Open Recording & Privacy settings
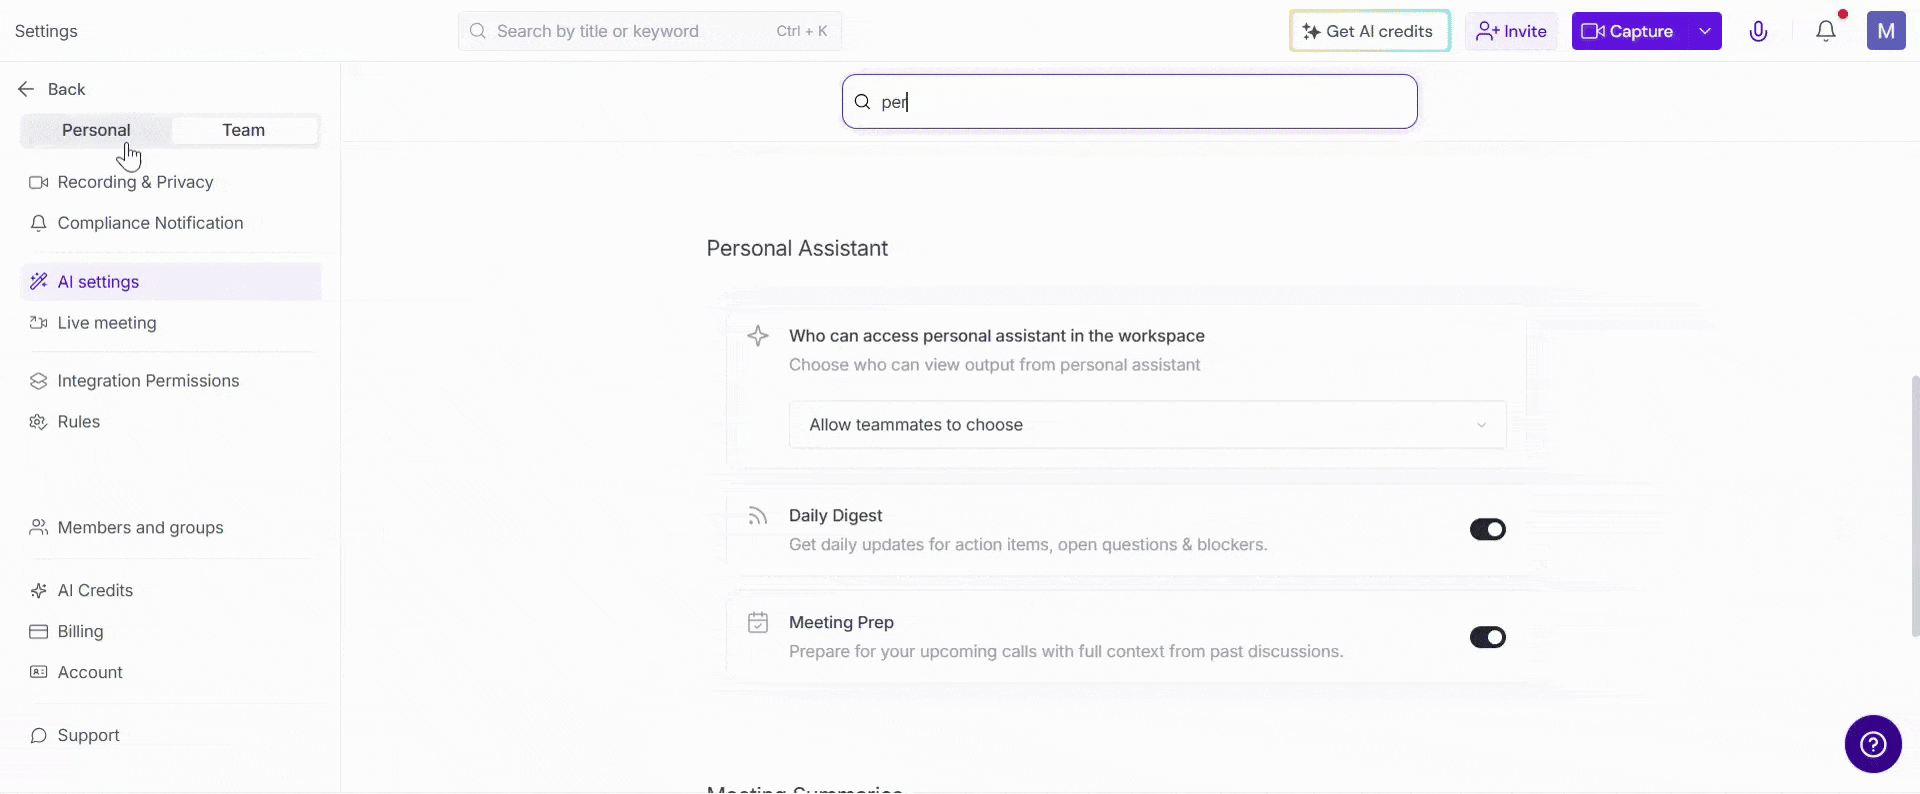This screenshot has width=1920, height=794. pos(171,182)
